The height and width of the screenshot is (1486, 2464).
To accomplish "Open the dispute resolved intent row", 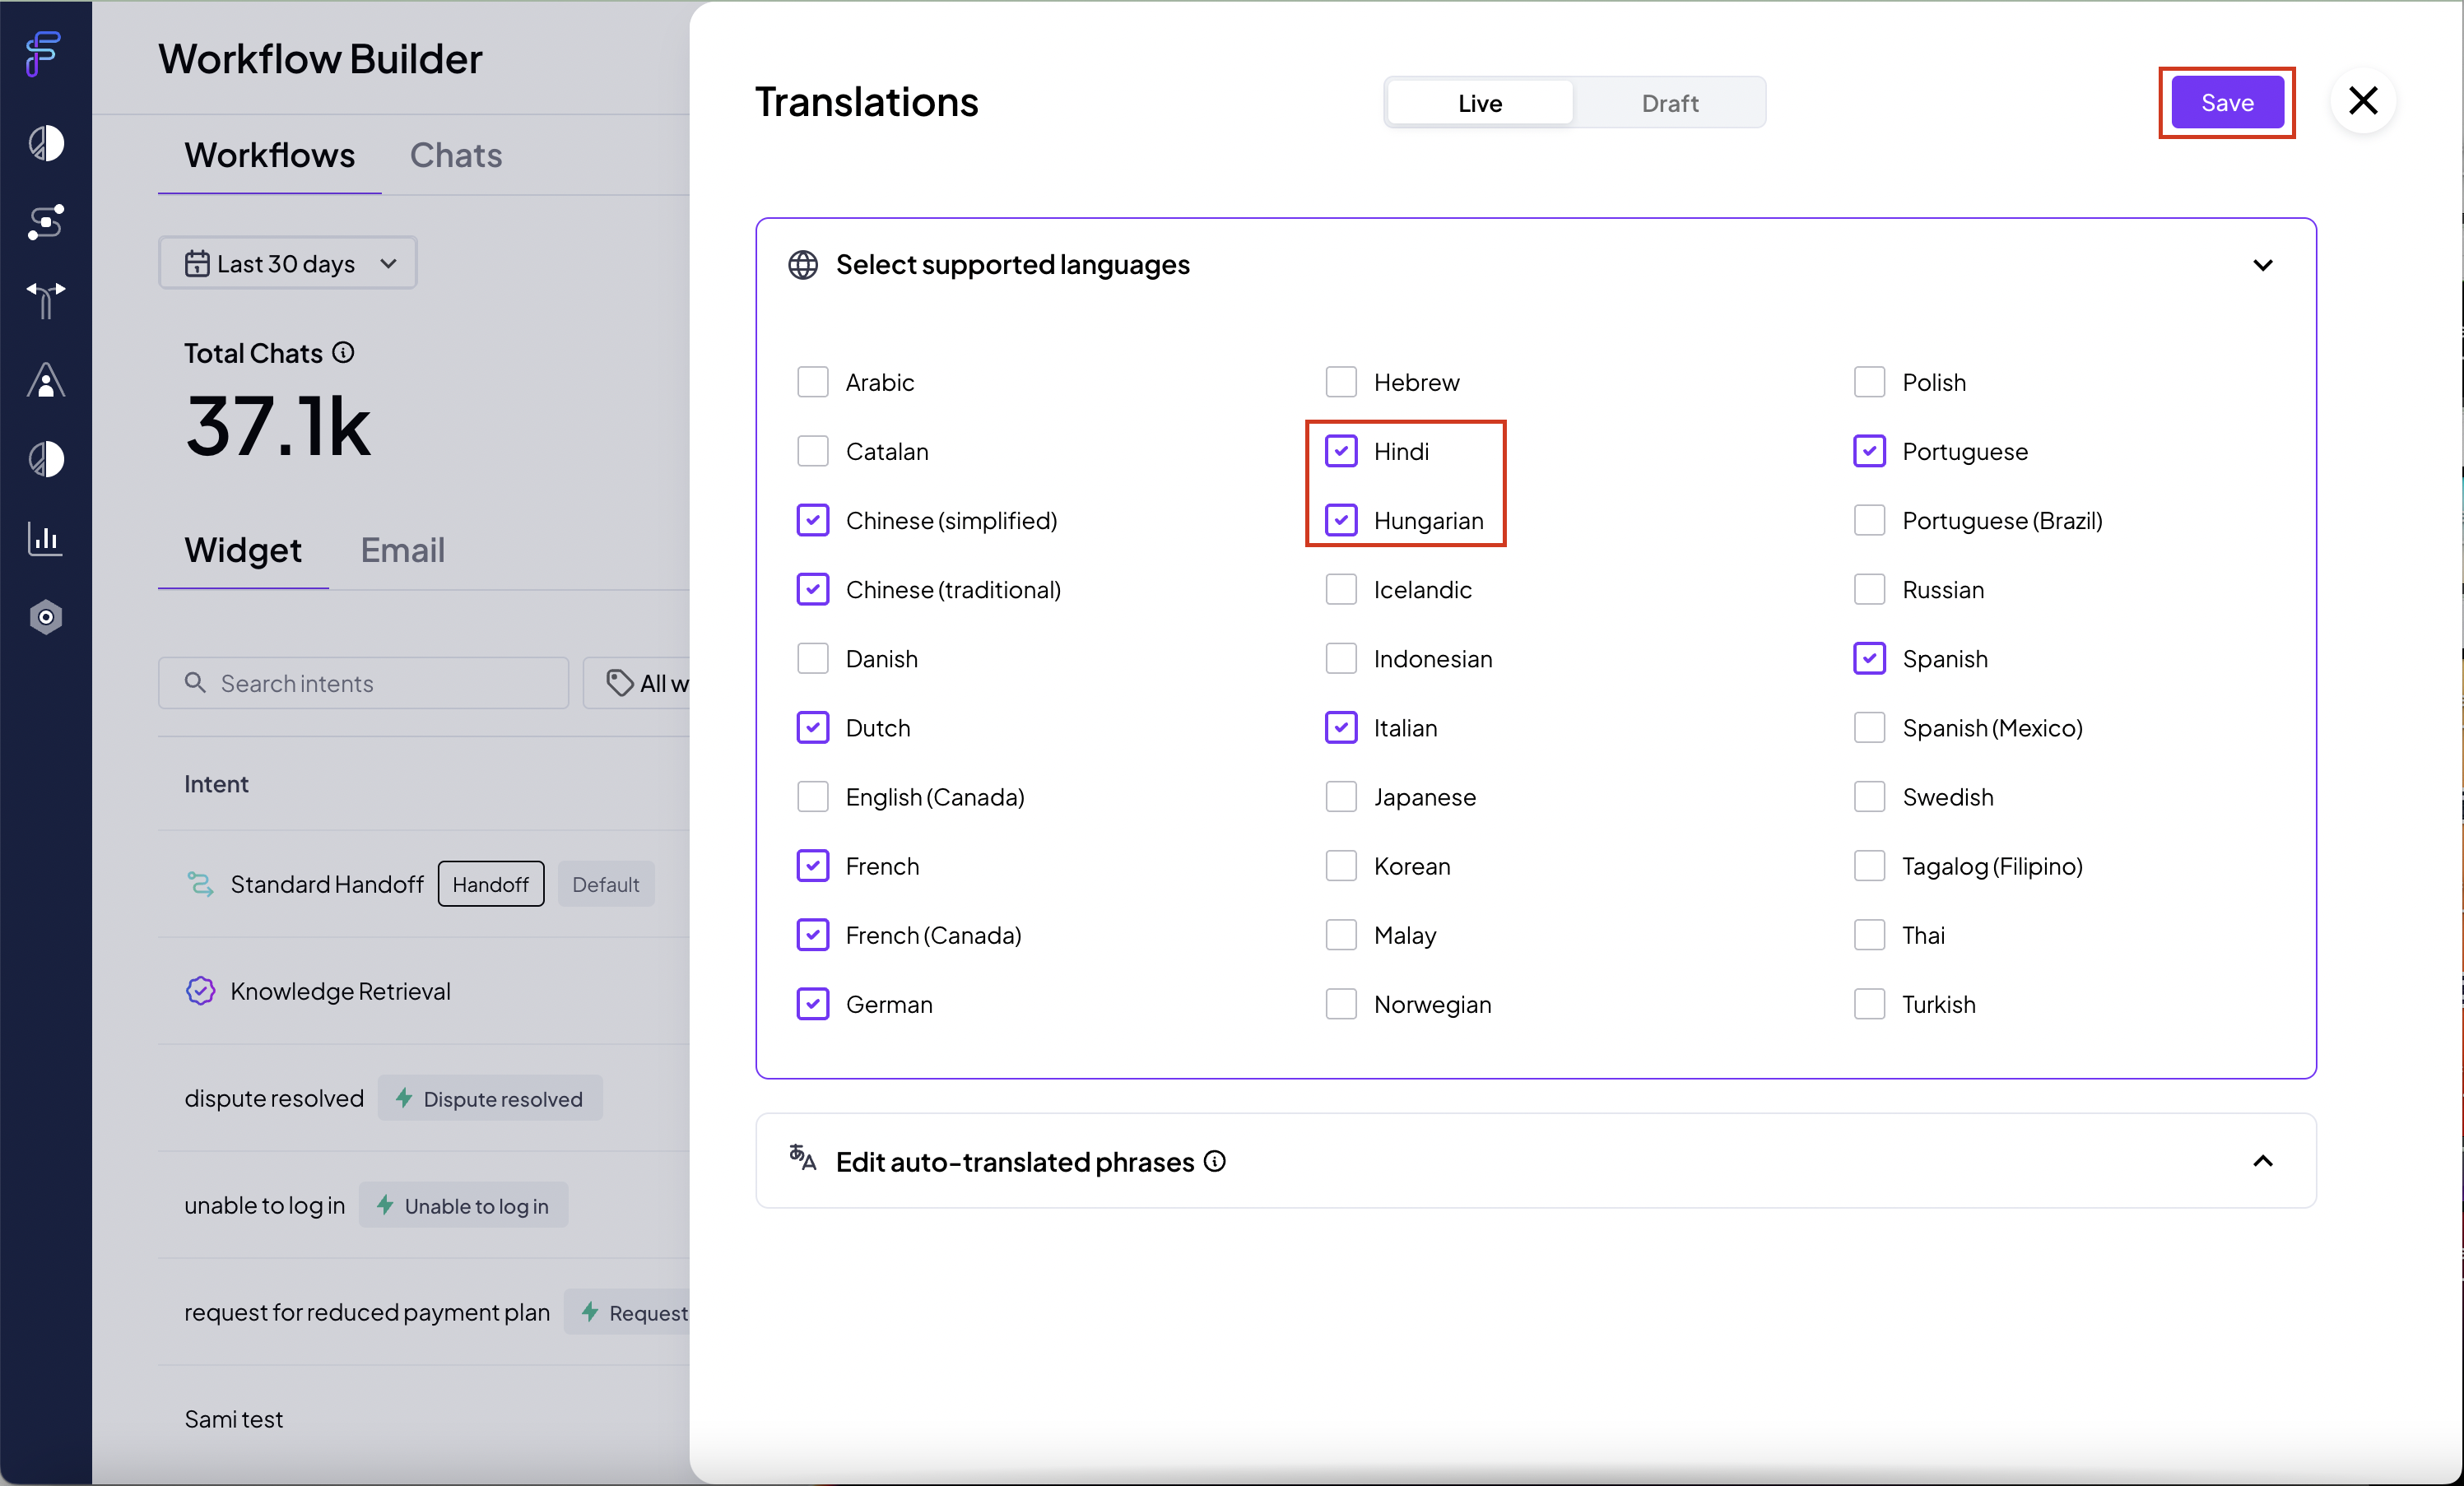I will (424, 1098).
